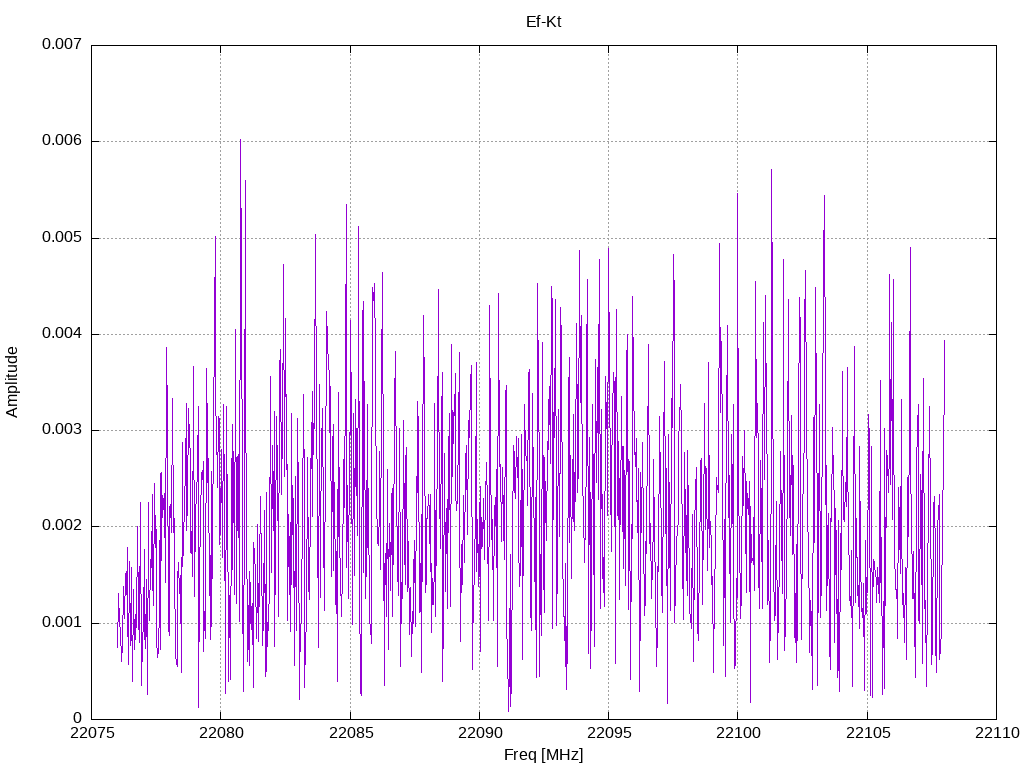
Task: Click the x-axis tick label 22105
Action: pos(868,733)
